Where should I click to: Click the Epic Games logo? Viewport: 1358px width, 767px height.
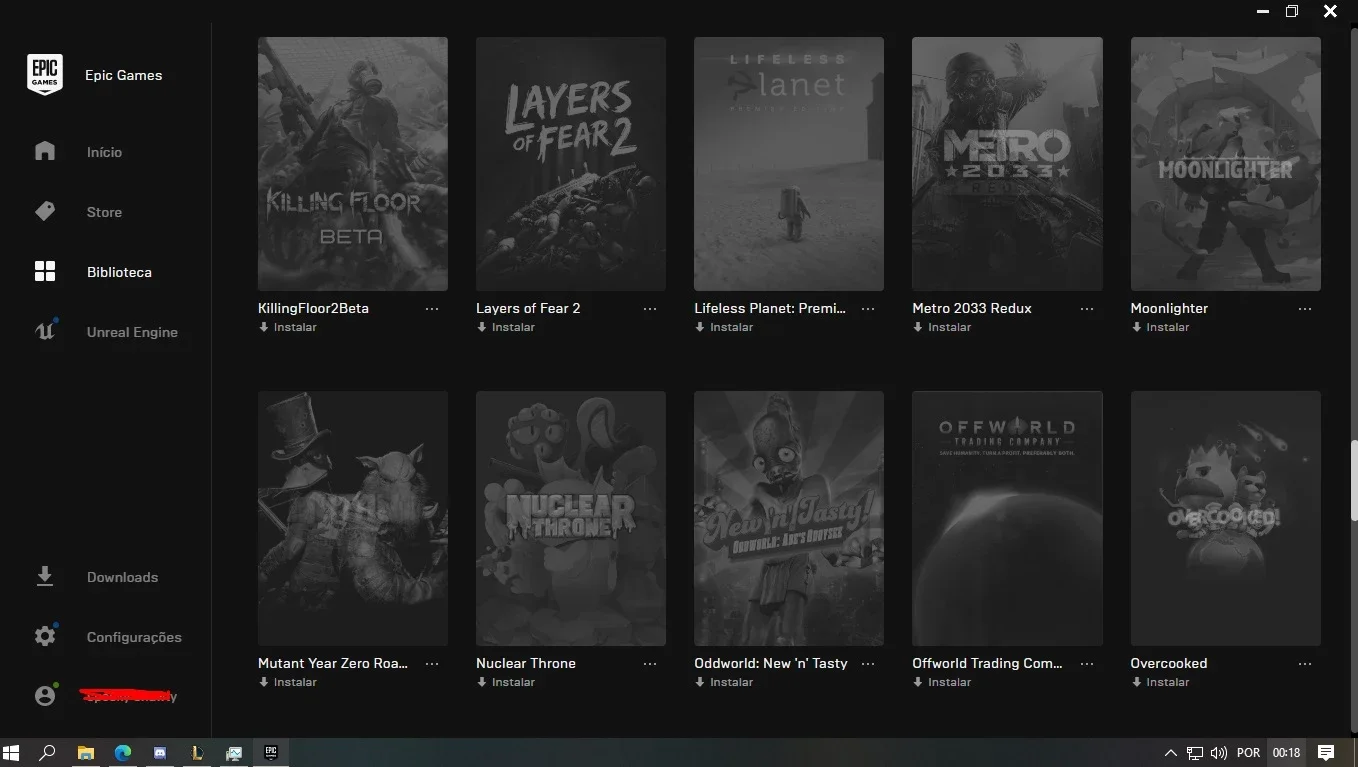click(x=45, y=75)
